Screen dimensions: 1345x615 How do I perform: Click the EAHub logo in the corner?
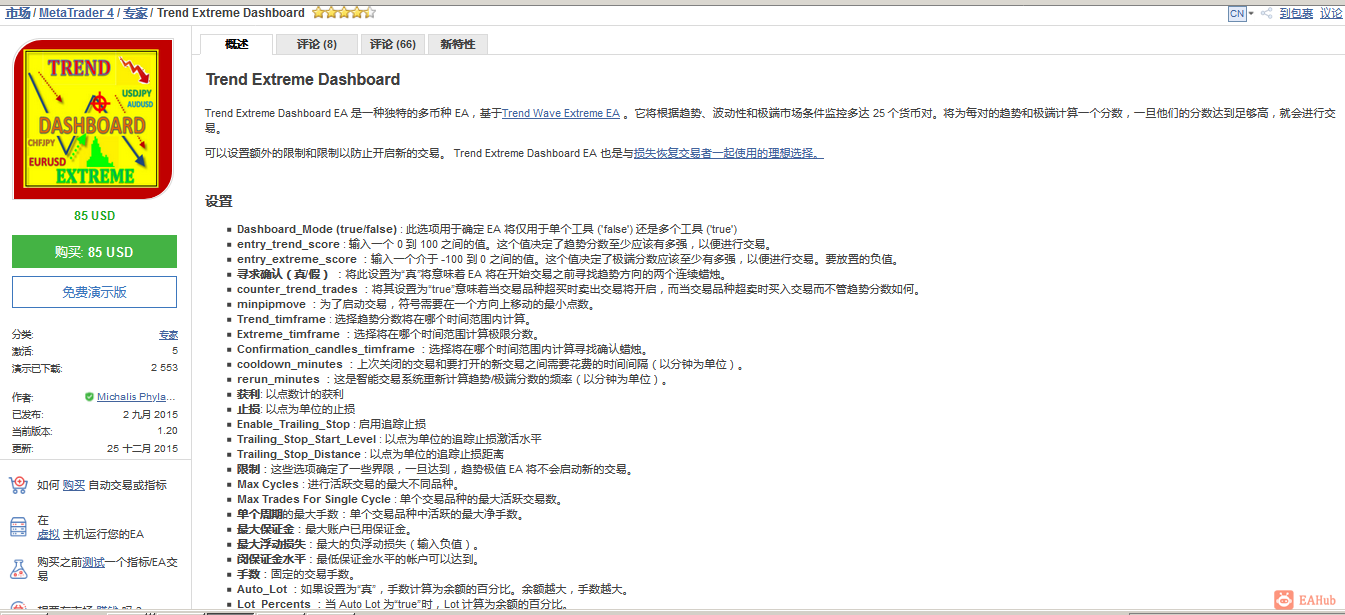tap(1305, 599)
